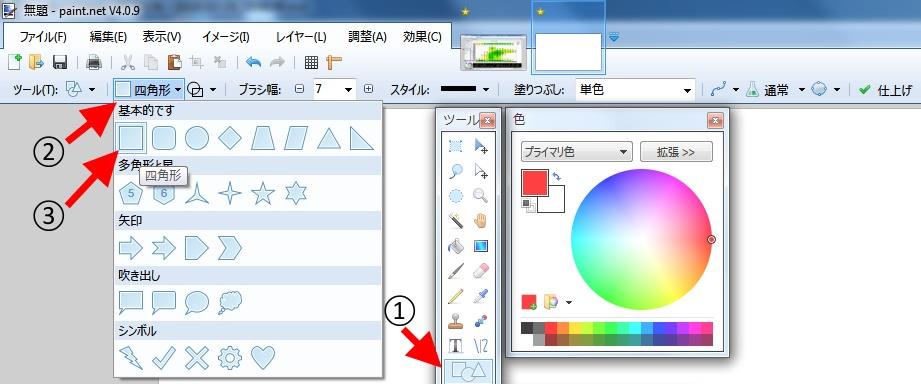Pick the cloud speech bubble shape

pyautogui.click(x=230, y=302)
